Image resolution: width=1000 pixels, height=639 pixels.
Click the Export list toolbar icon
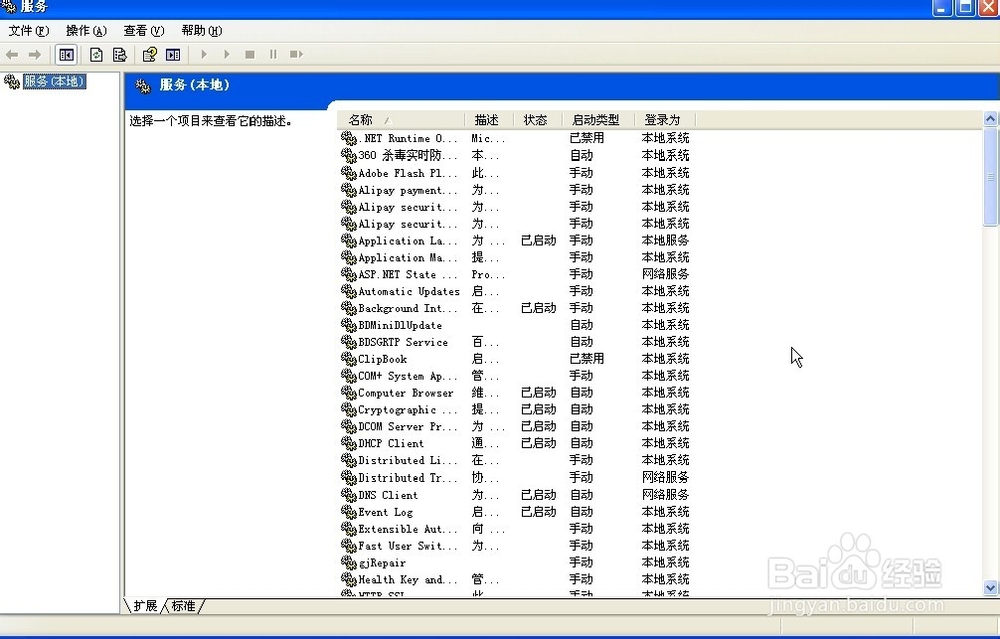(119, 55)
